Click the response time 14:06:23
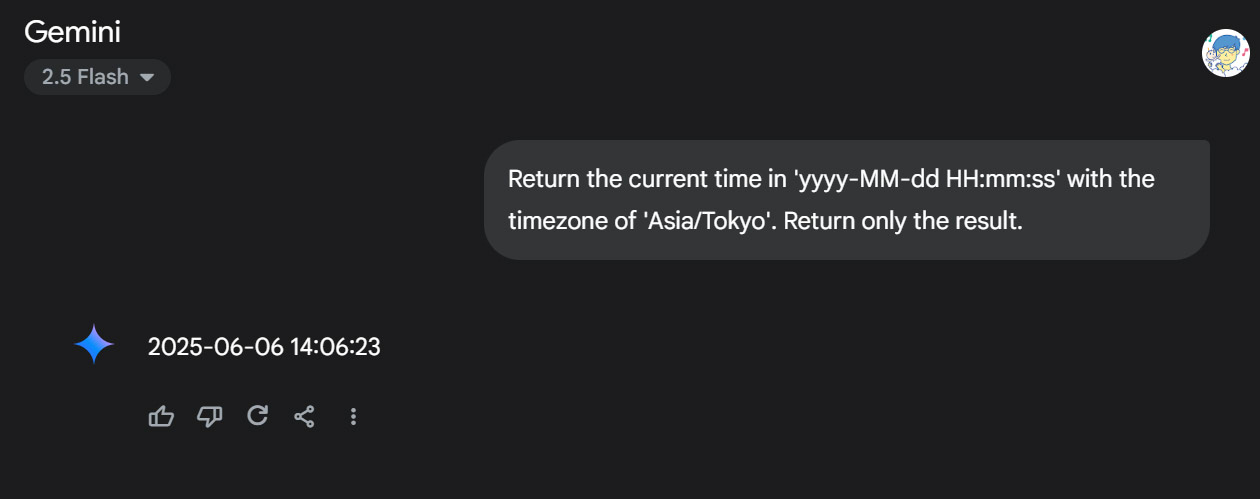Viewport: 1260px width, 499px height. tap(335, 347)
